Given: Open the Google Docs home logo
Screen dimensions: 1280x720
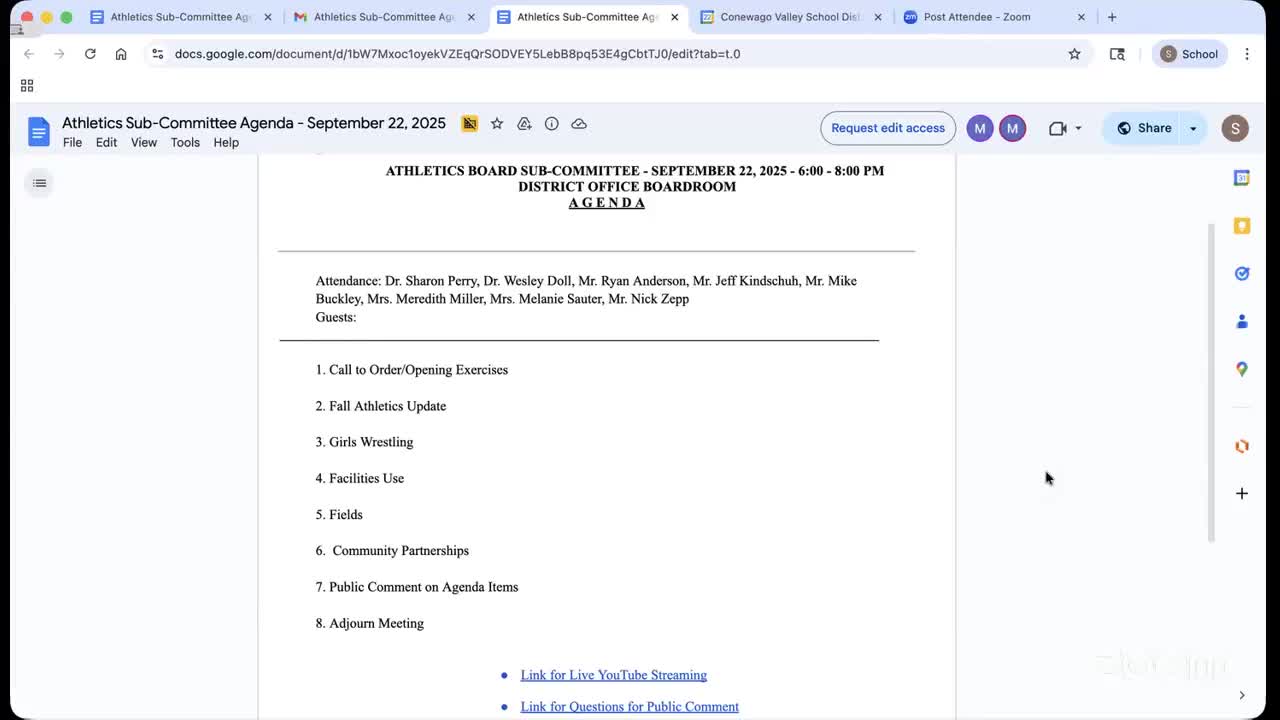Looking at the screenshot, I should (39, 131).
